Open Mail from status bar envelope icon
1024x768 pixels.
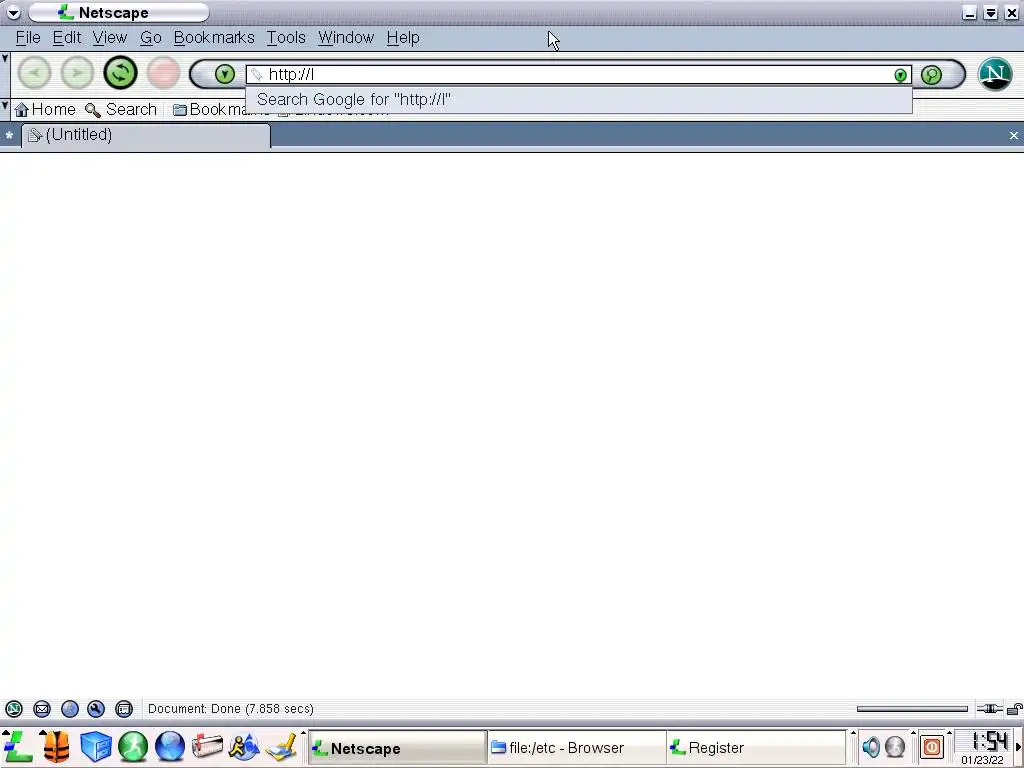point(42,709)
